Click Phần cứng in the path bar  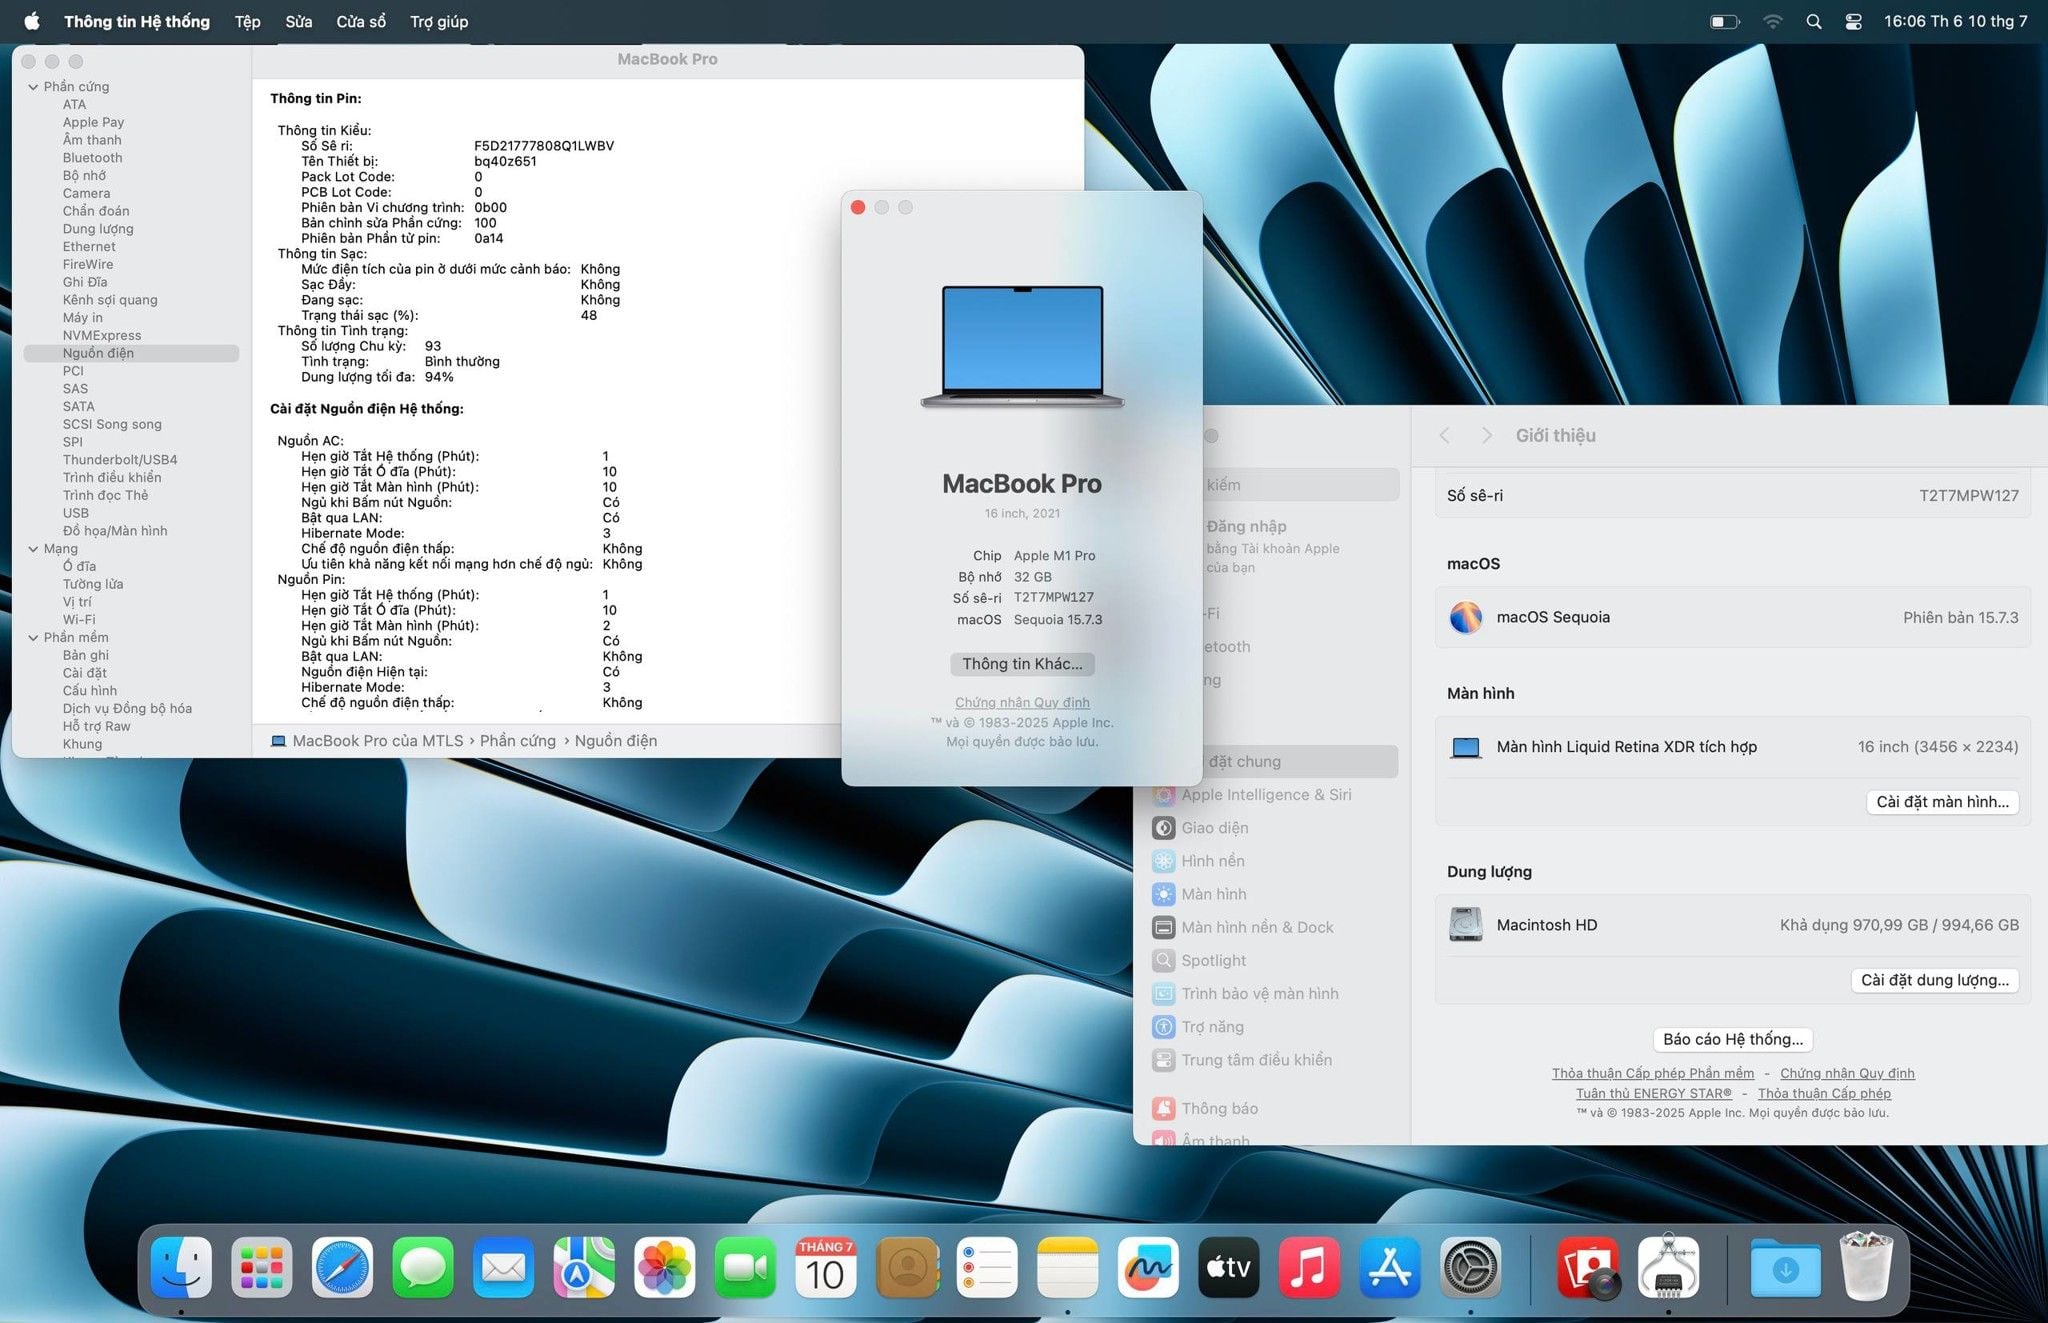tap(517, 741)
